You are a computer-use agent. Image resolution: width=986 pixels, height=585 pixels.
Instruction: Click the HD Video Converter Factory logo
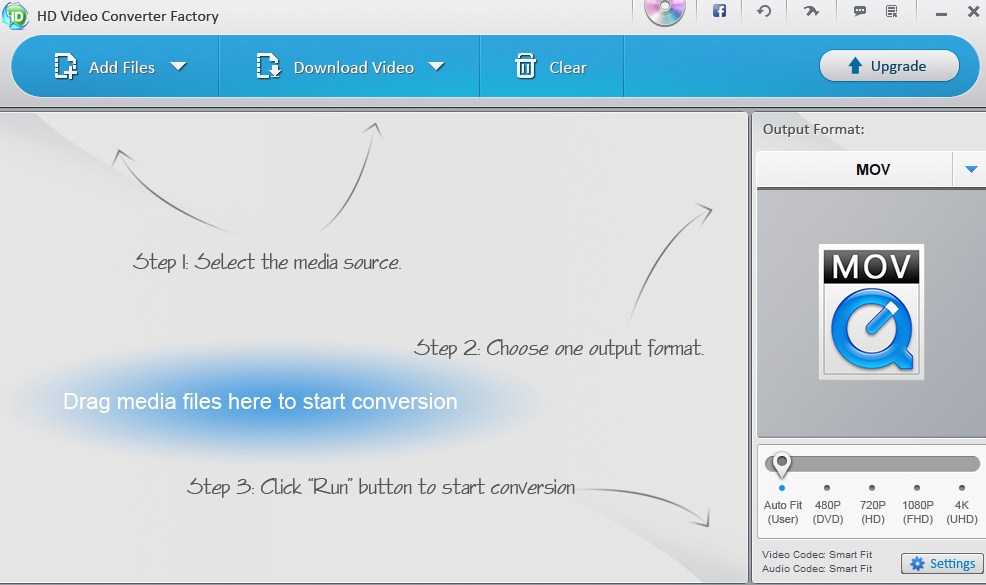coord(15,15)
